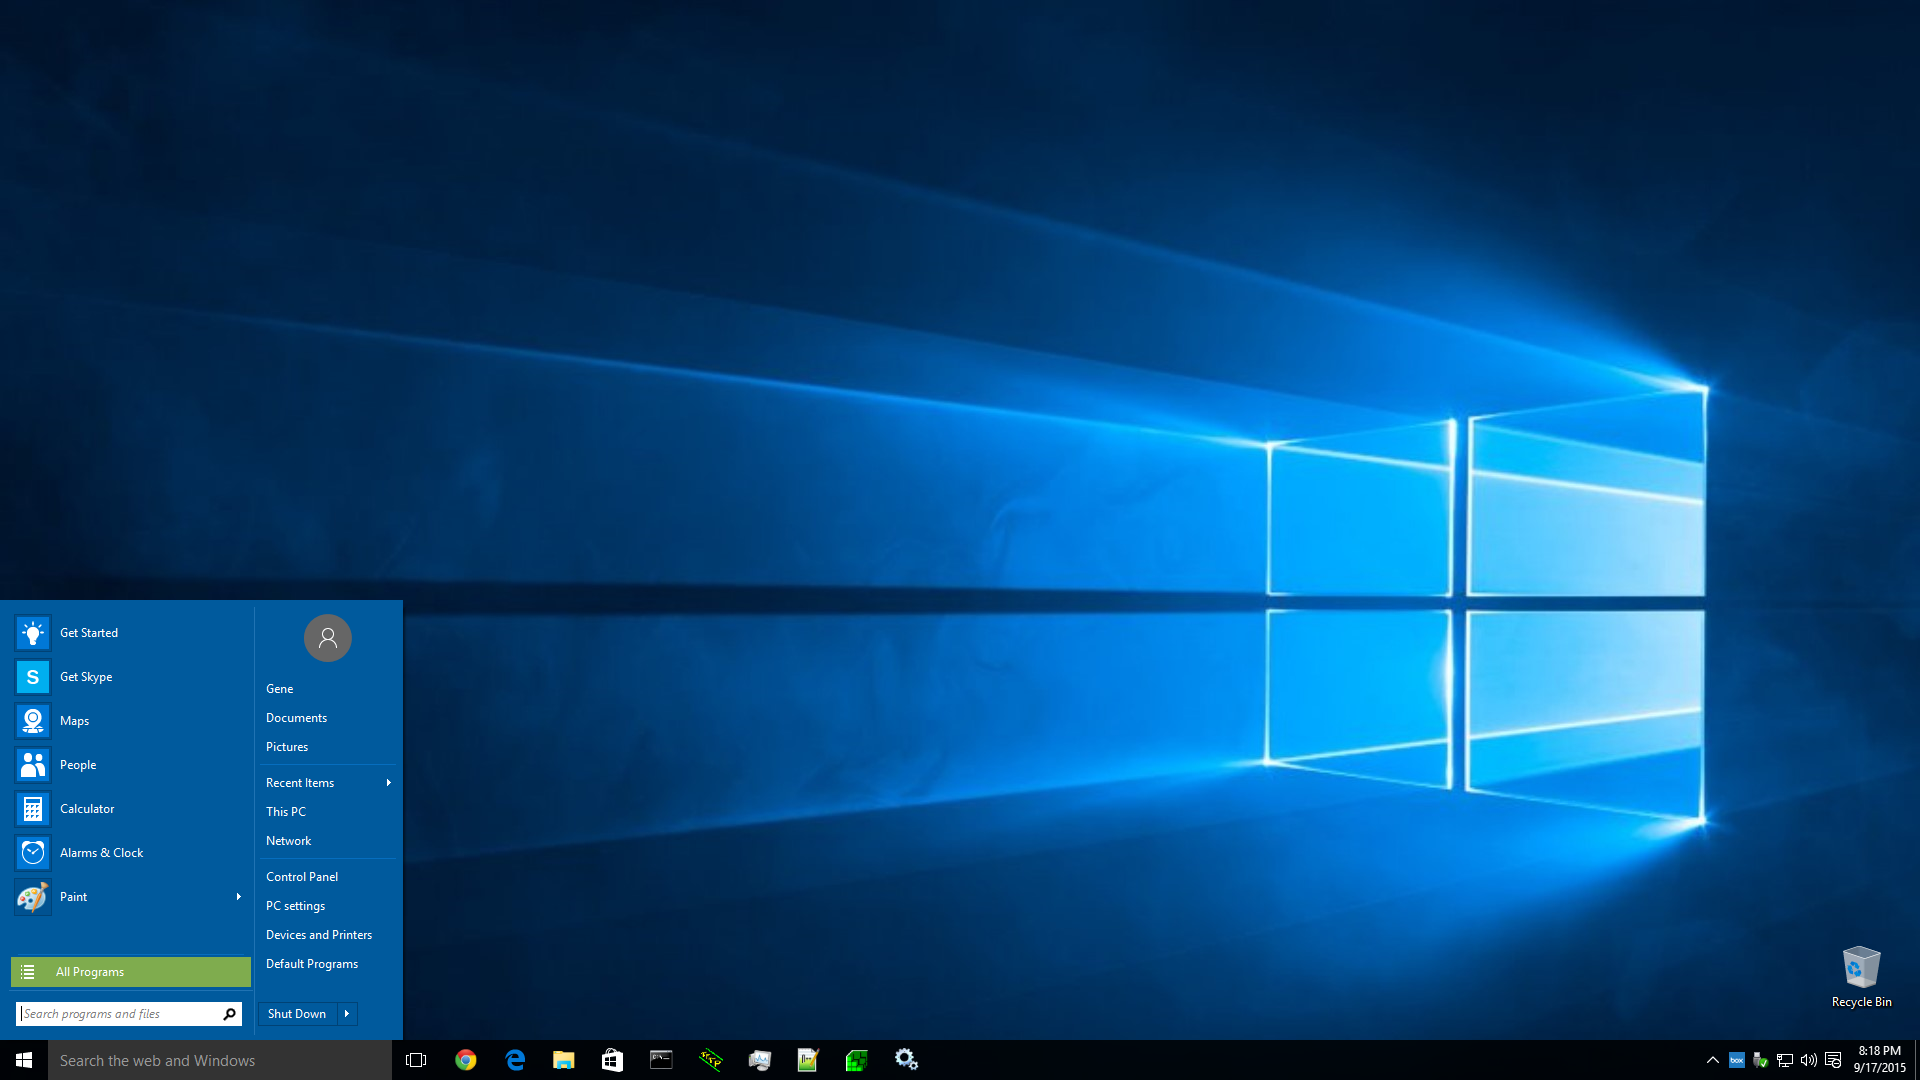Launch Calculator from the start menu
Screen dimensions: 1920x1080
tap(87, 809)
